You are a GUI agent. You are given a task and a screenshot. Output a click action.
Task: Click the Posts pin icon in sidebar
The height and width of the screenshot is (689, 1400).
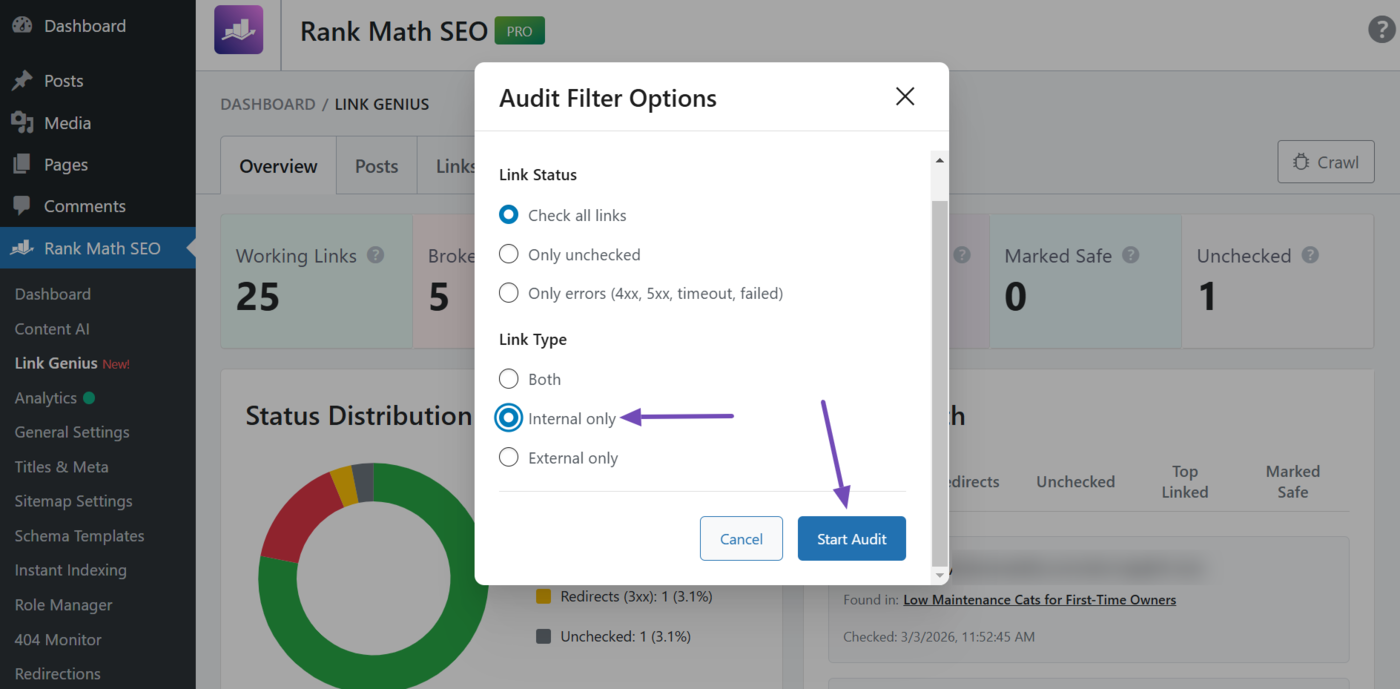(x=22, y=80)
